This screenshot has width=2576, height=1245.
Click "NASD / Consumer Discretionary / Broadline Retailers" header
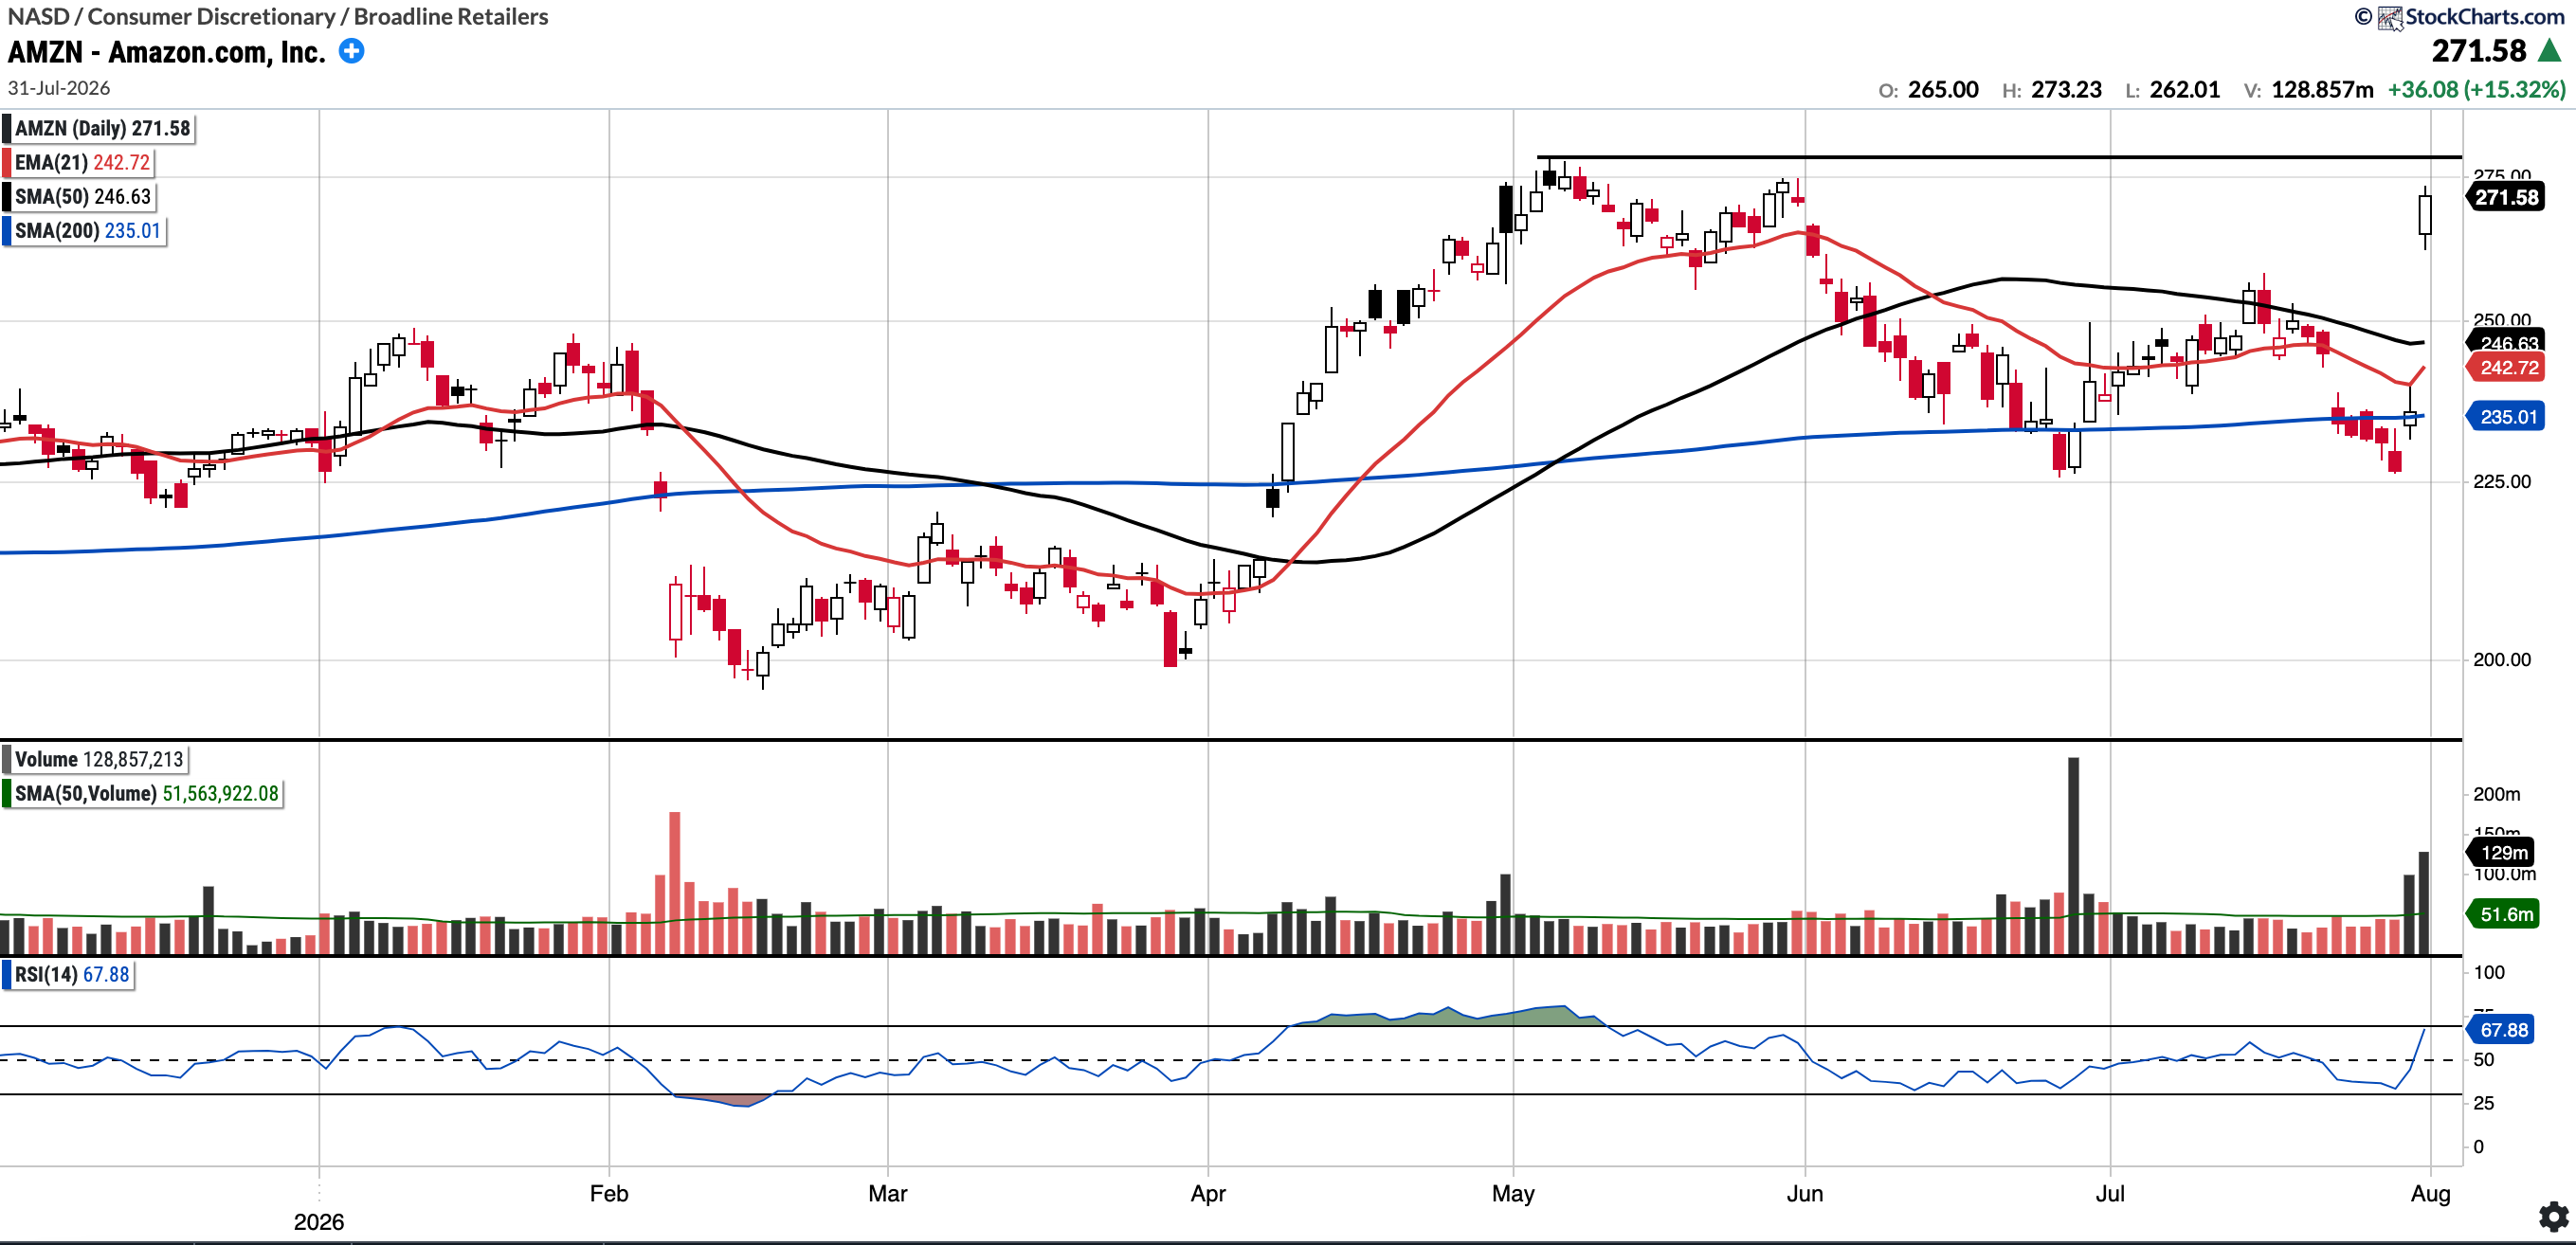278,16
